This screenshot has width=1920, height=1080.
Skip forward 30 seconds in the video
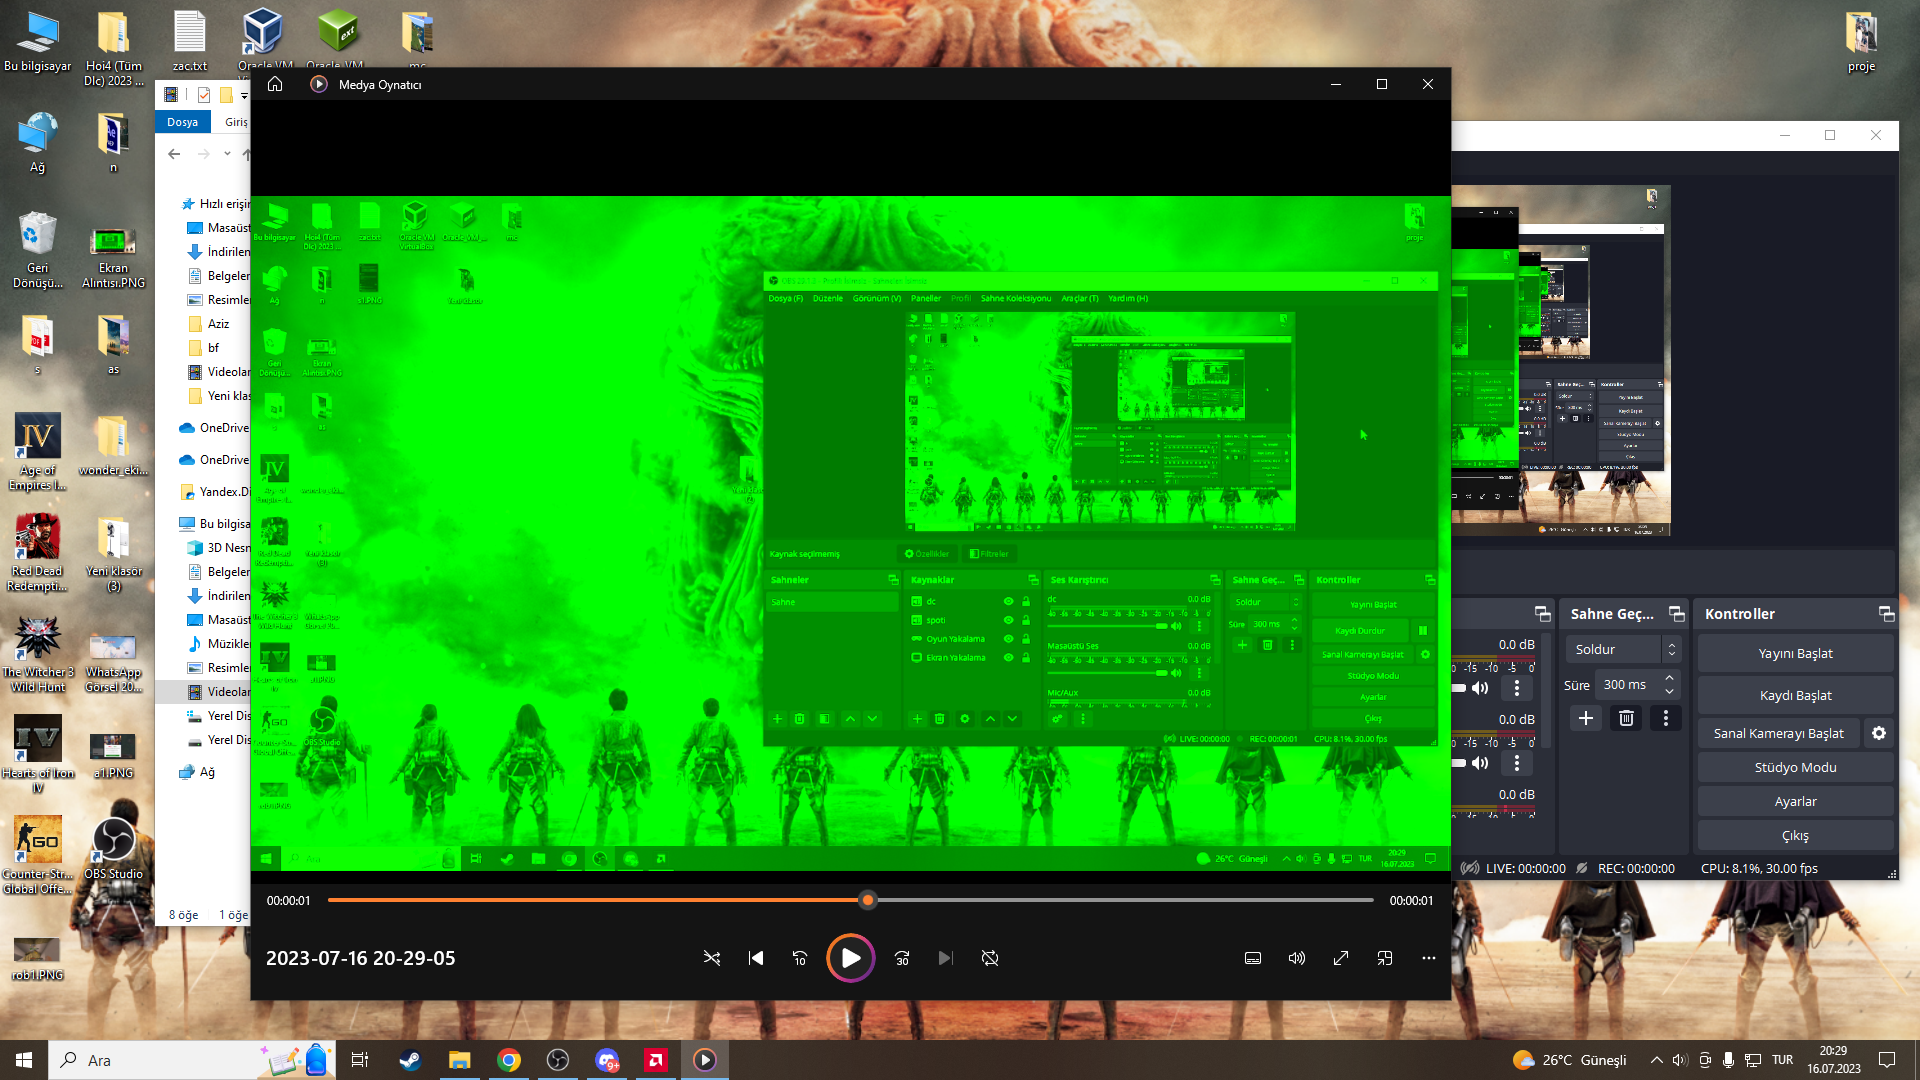coord(902,958)
